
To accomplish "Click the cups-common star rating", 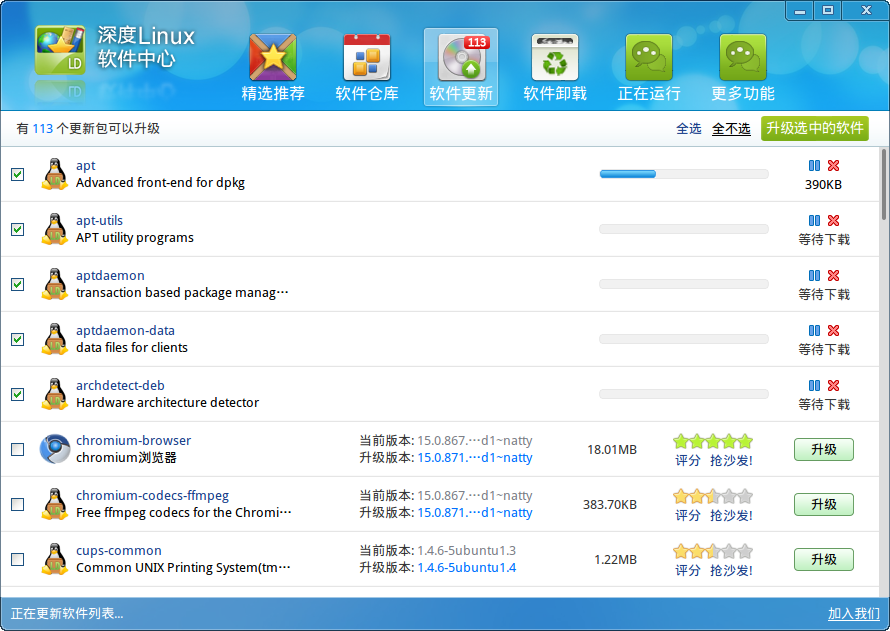I will point(713,552).
